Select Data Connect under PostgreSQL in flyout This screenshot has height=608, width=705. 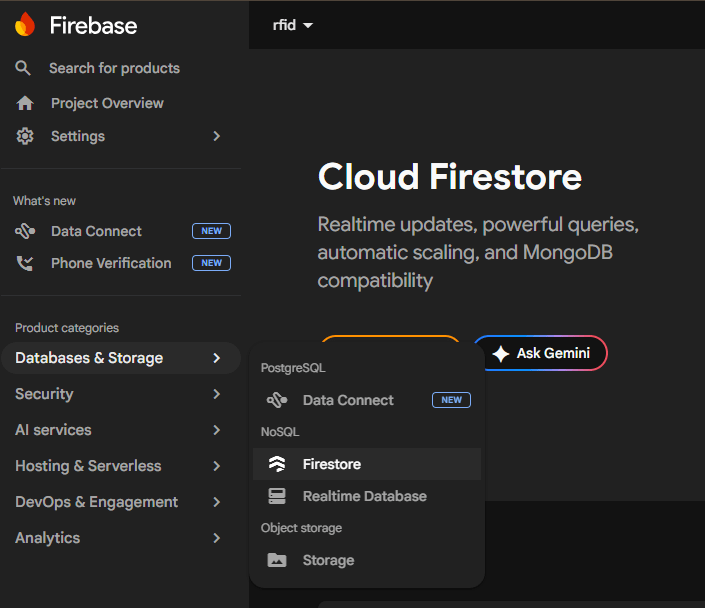click(348, 400)
